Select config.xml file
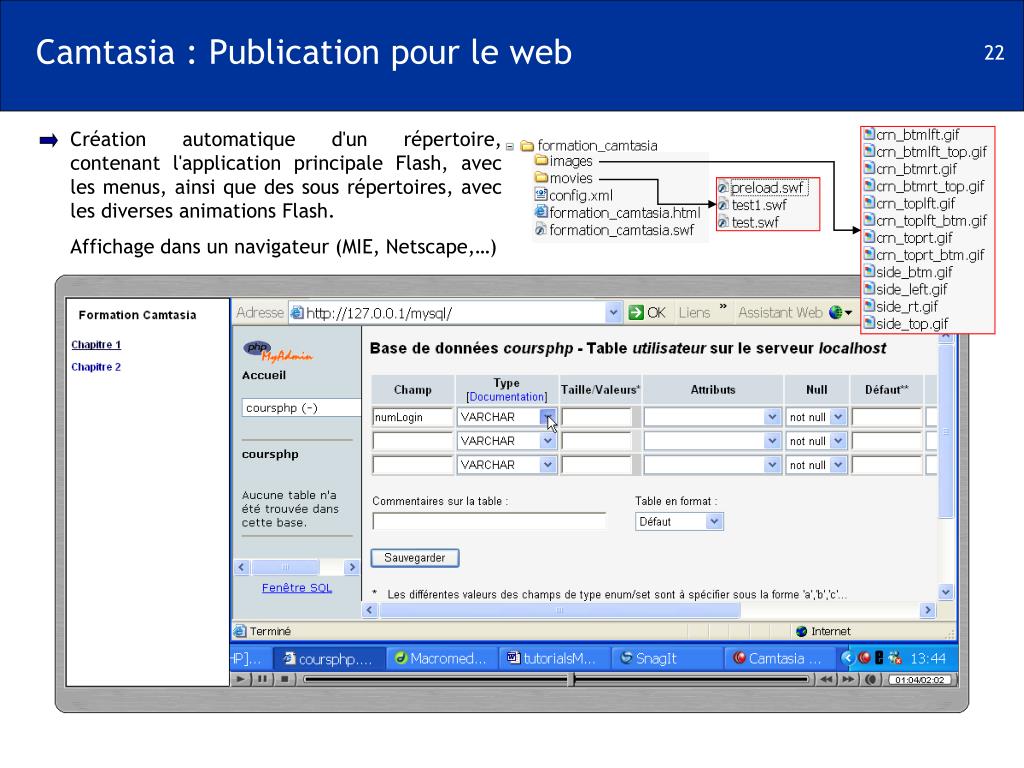 click(x=573, y=195)
